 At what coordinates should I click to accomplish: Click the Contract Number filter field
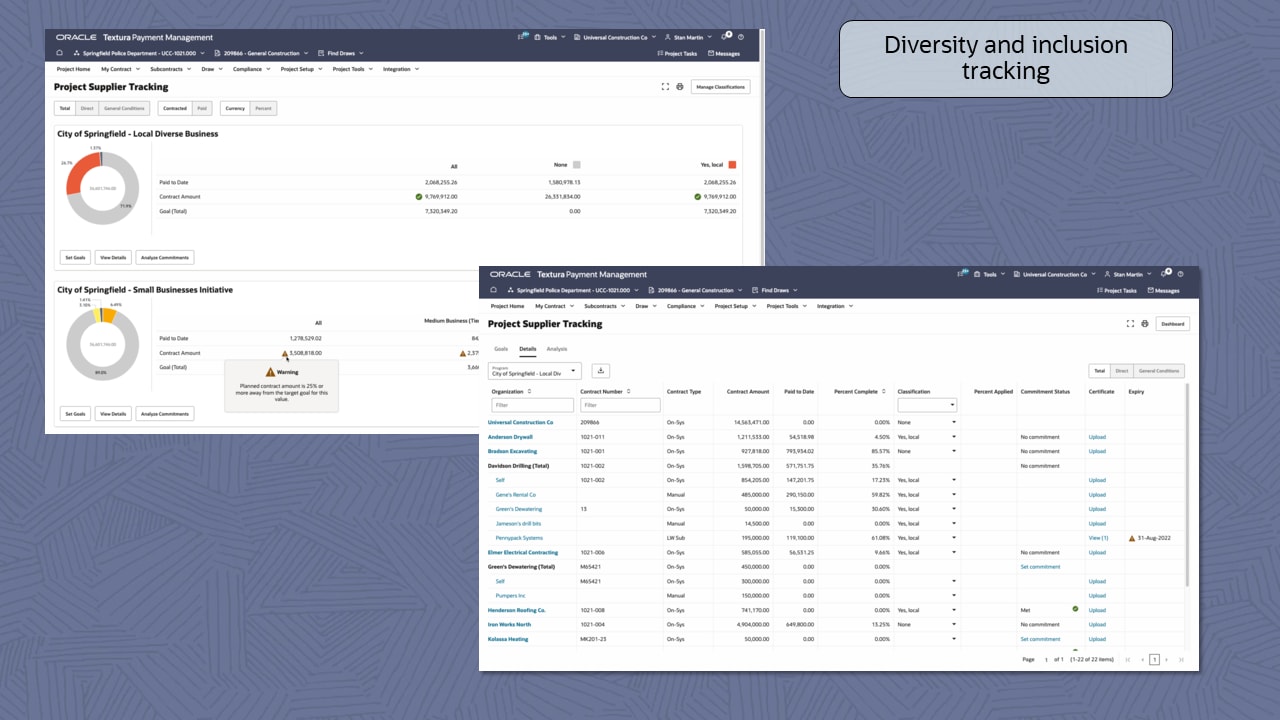(x=620, y=405)
